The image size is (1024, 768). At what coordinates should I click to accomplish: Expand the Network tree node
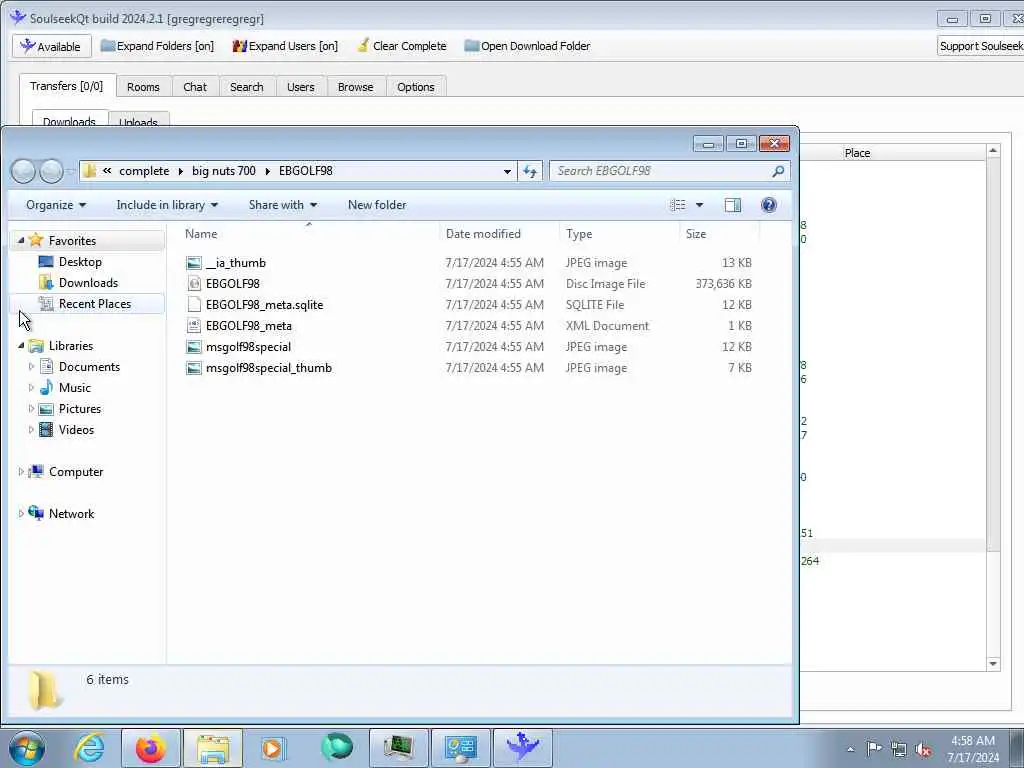[x=21, y=514]
